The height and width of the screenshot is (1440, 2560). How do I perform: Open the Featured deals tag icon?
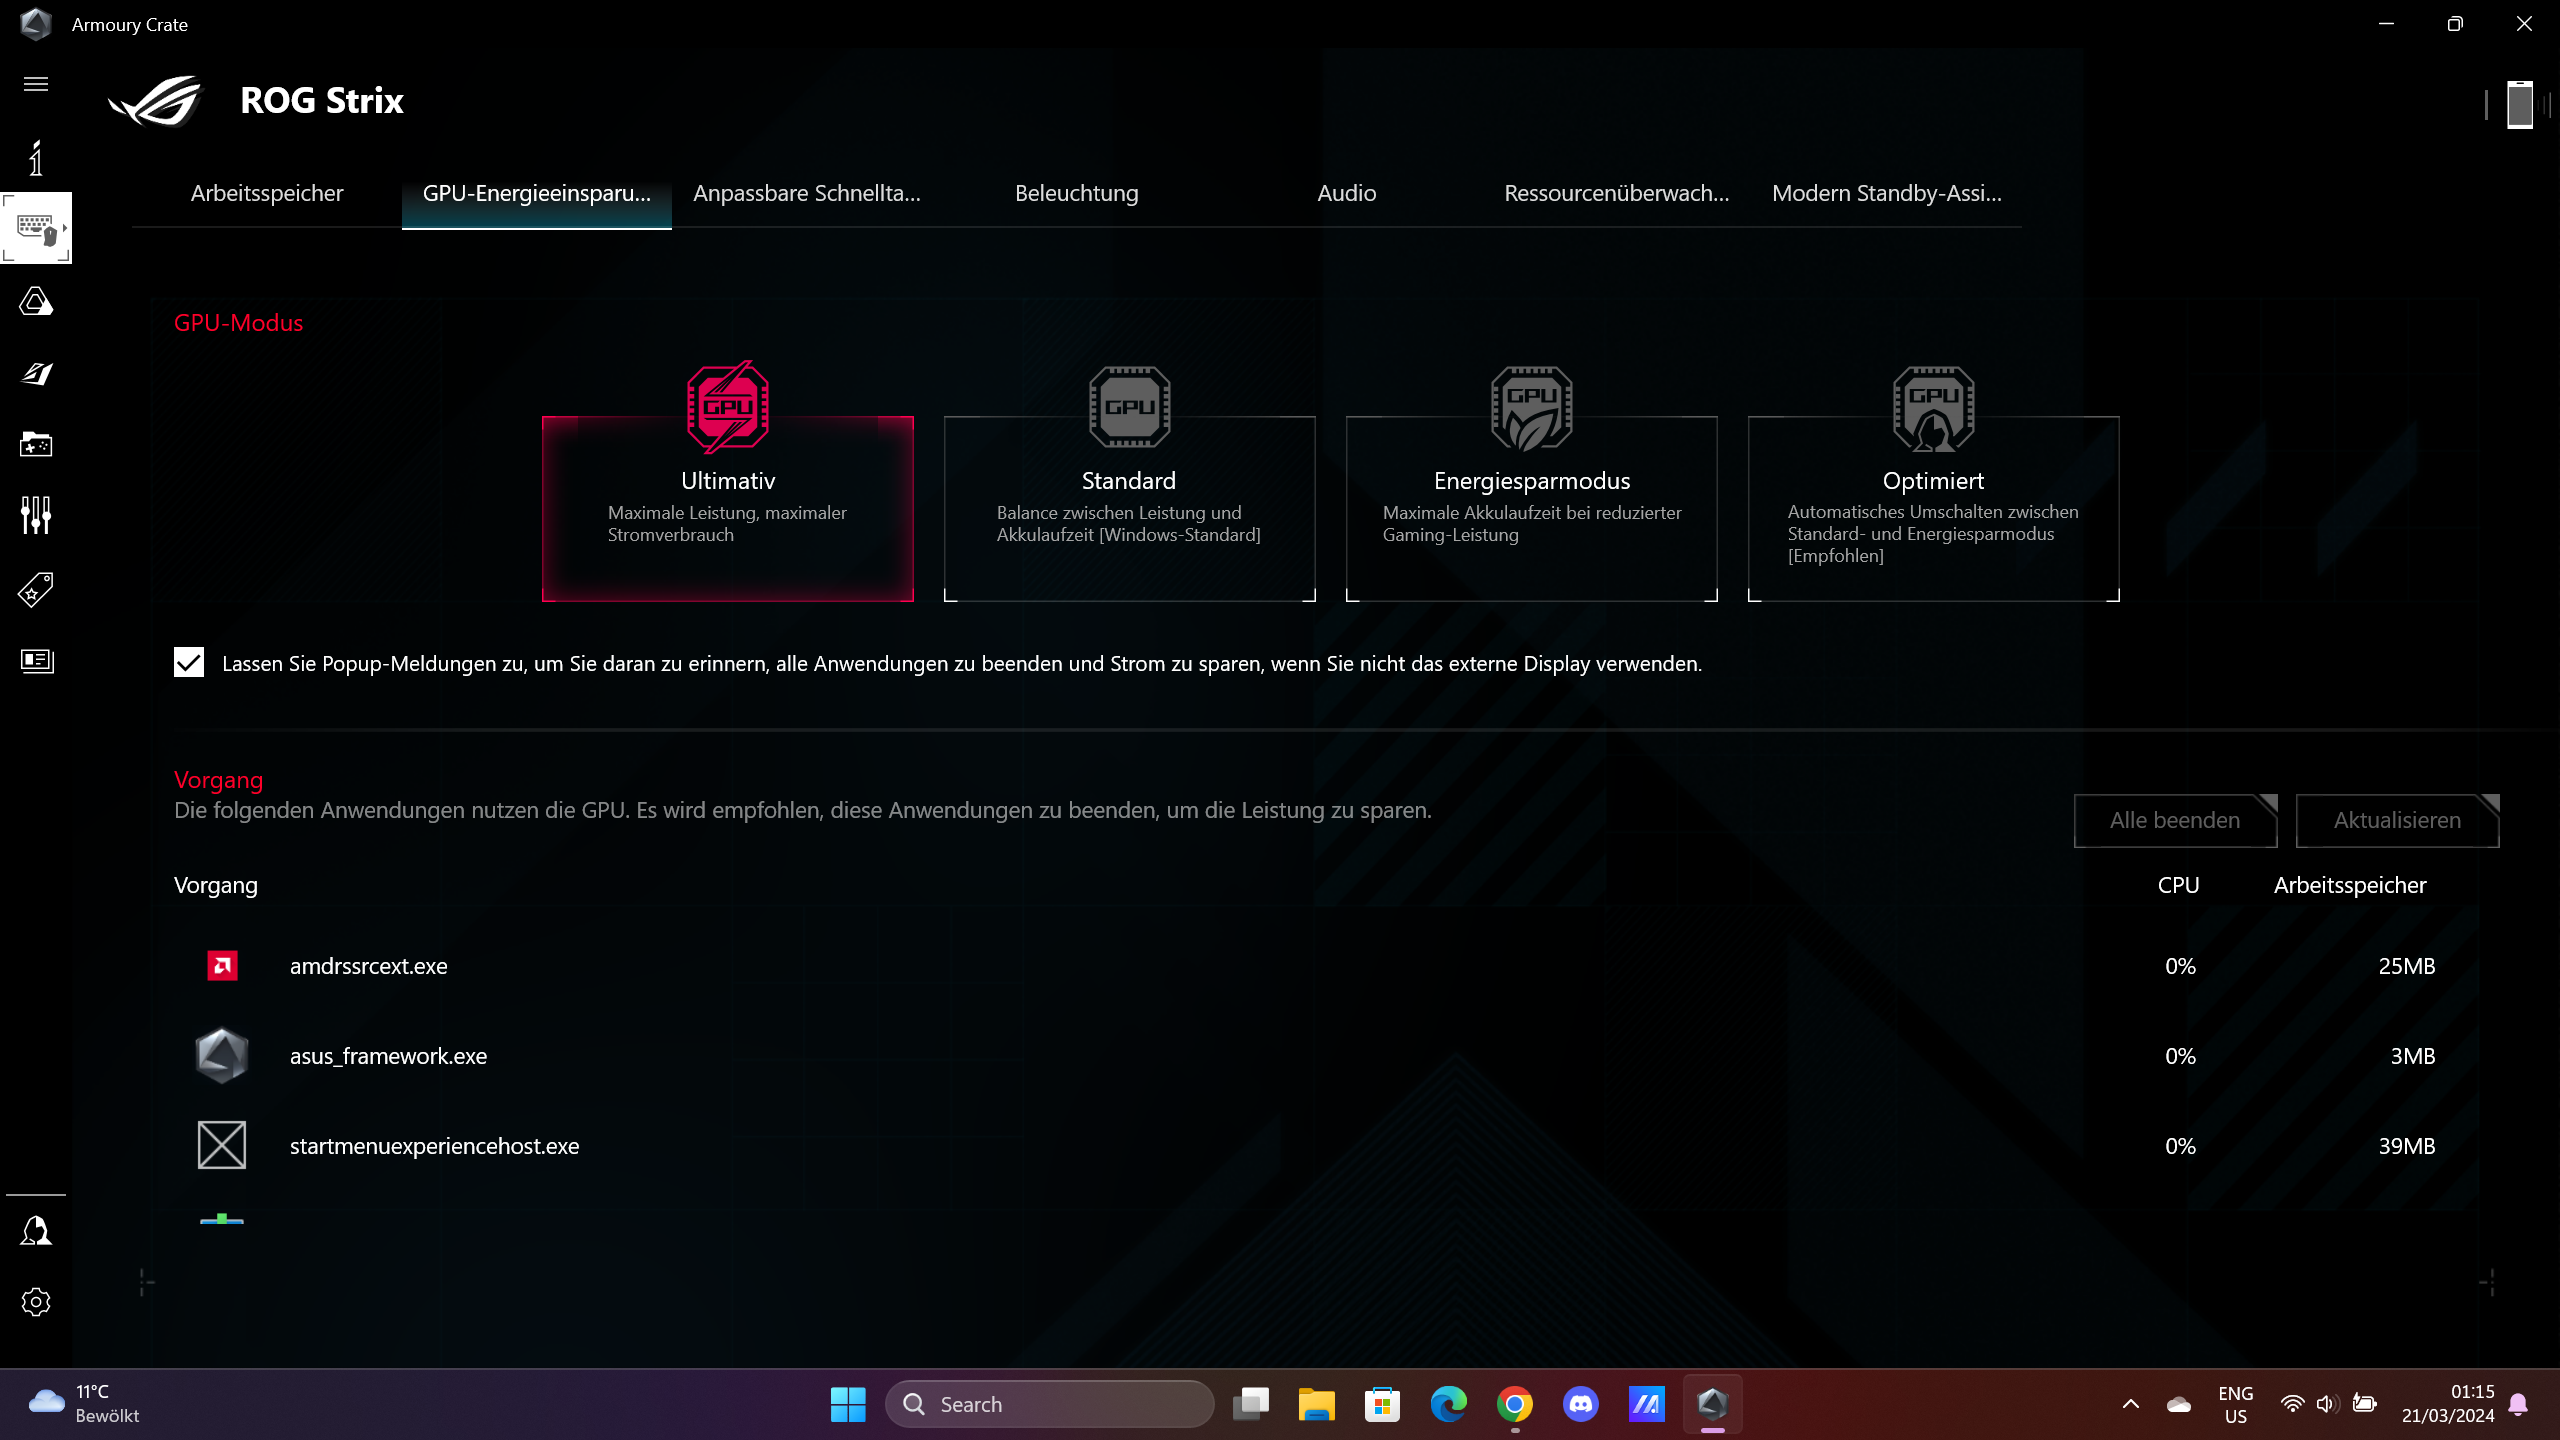click(x=36, y=590)
